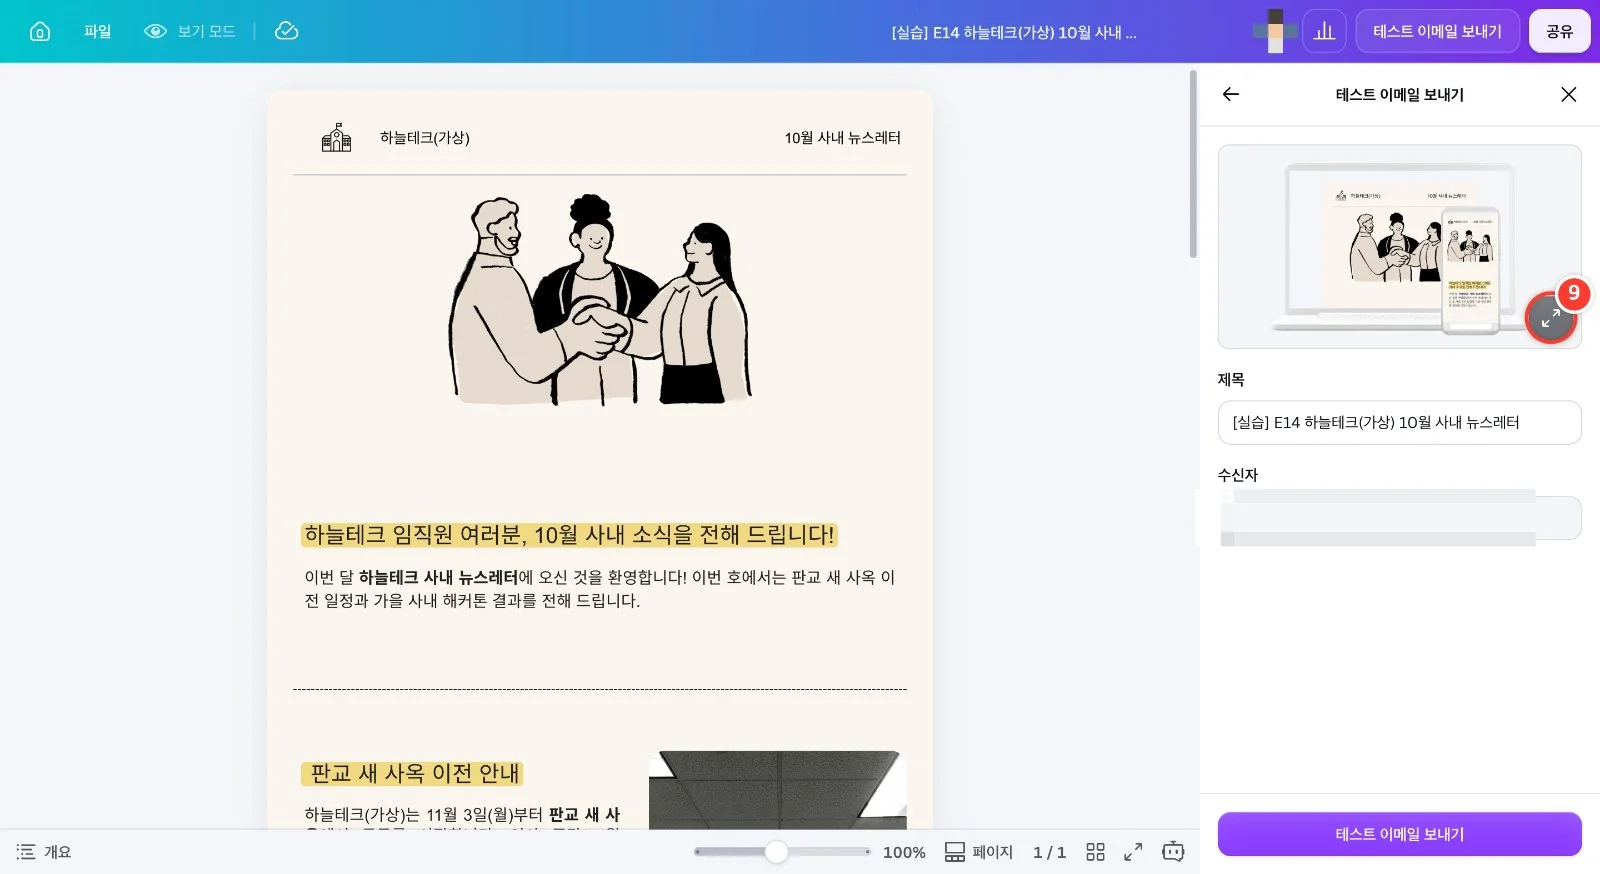Open the 개요 outline panel
This screenshot has width=1600, height=874.
[44, 852]
